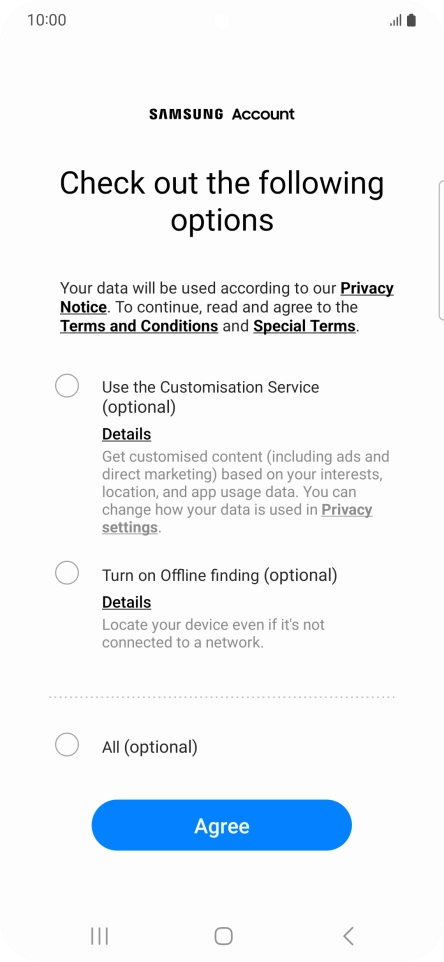Tap the Android back navigation icon
Image resolution: width=444 pixels, height=962 pixels.
pyautogui.click(x=348, y=936)
